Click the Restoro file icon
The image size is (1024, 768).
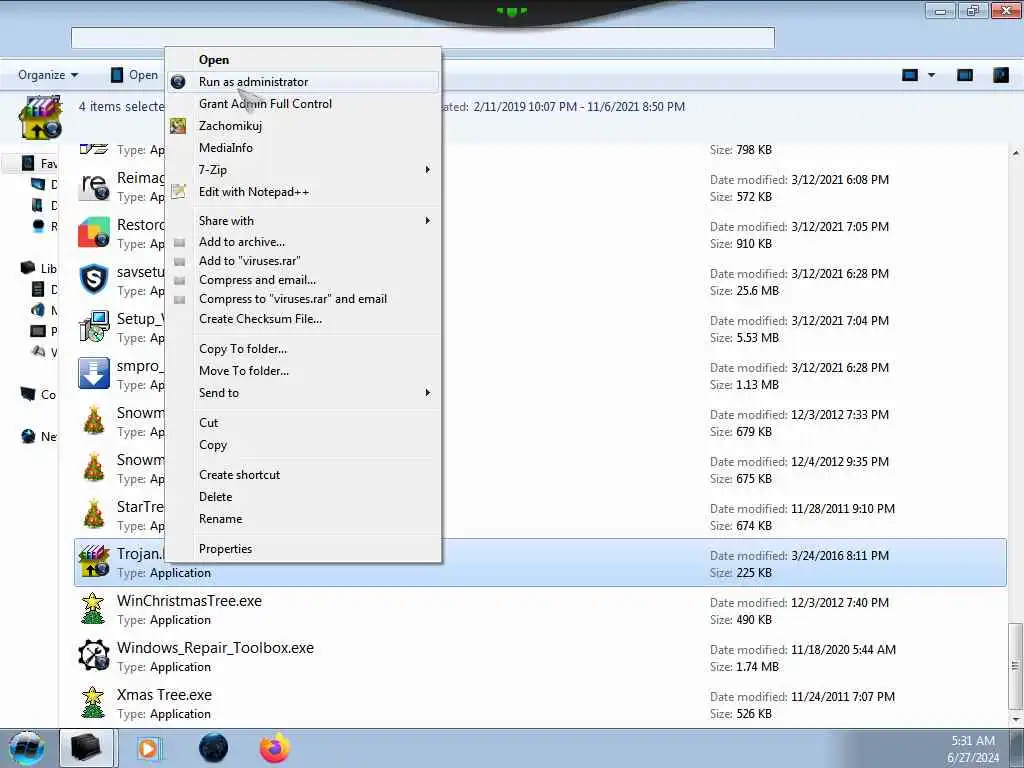click(x=94, y=233)
